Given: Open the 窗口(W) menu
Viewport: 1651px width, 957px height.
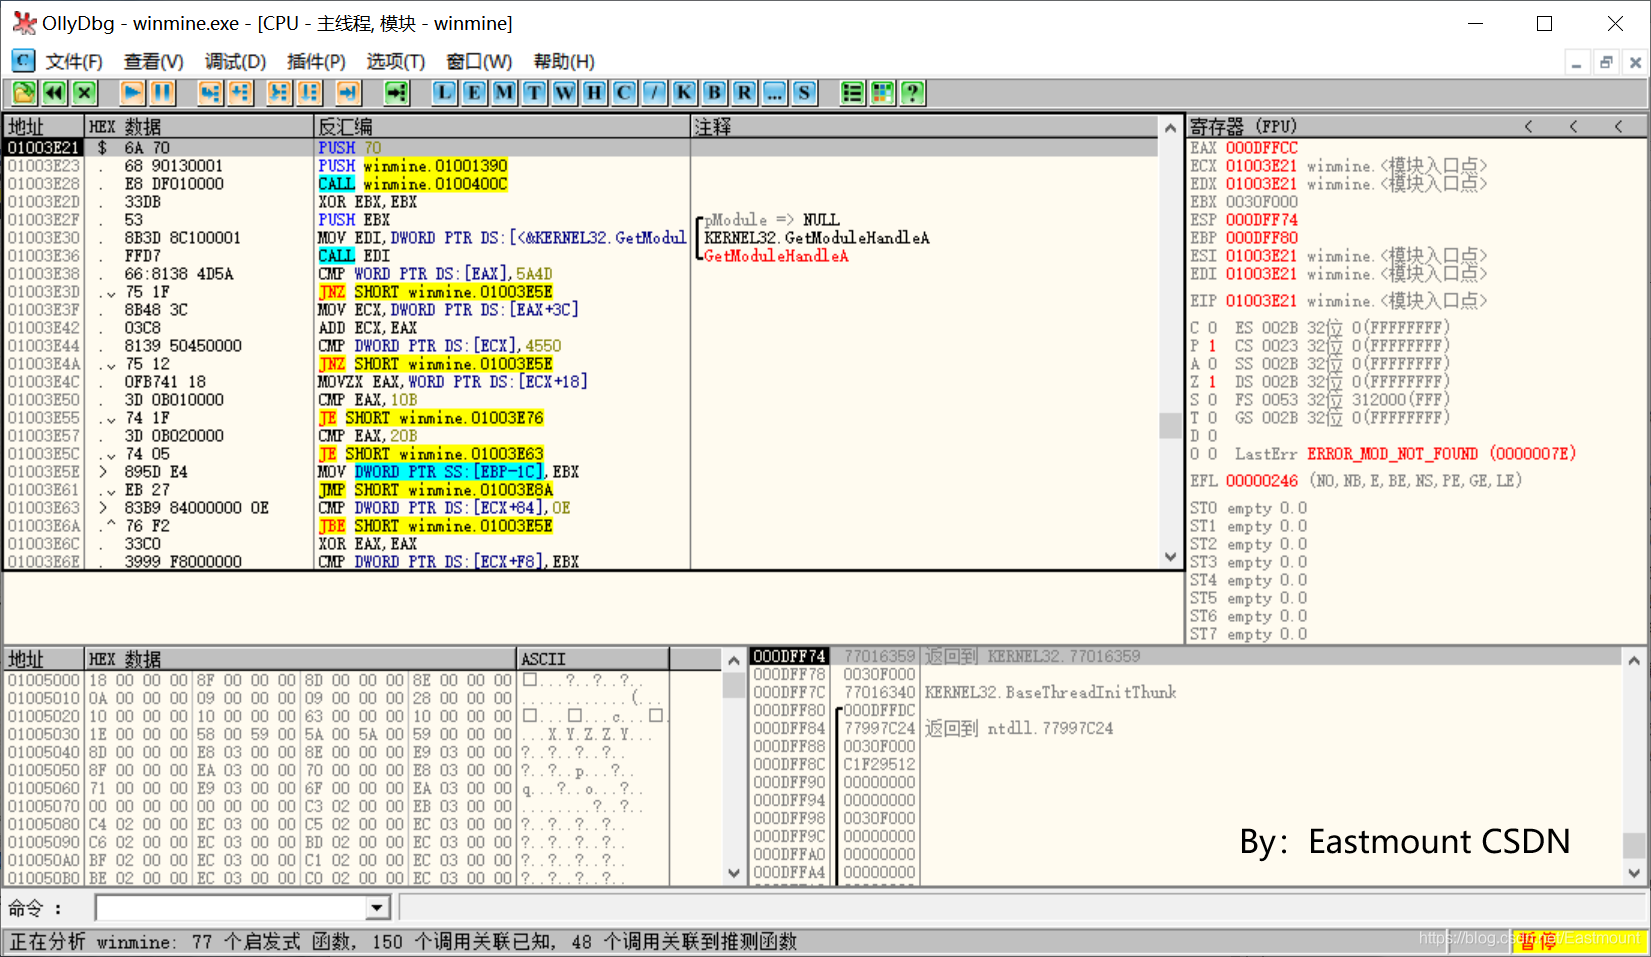Looking at the screenshot, I should [x=479, y=62].
